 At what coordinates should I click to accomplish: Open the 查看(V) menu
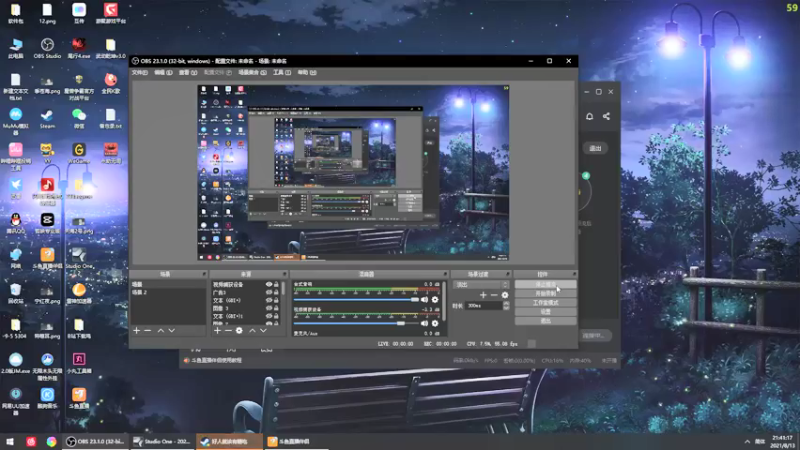pos(188,72)
